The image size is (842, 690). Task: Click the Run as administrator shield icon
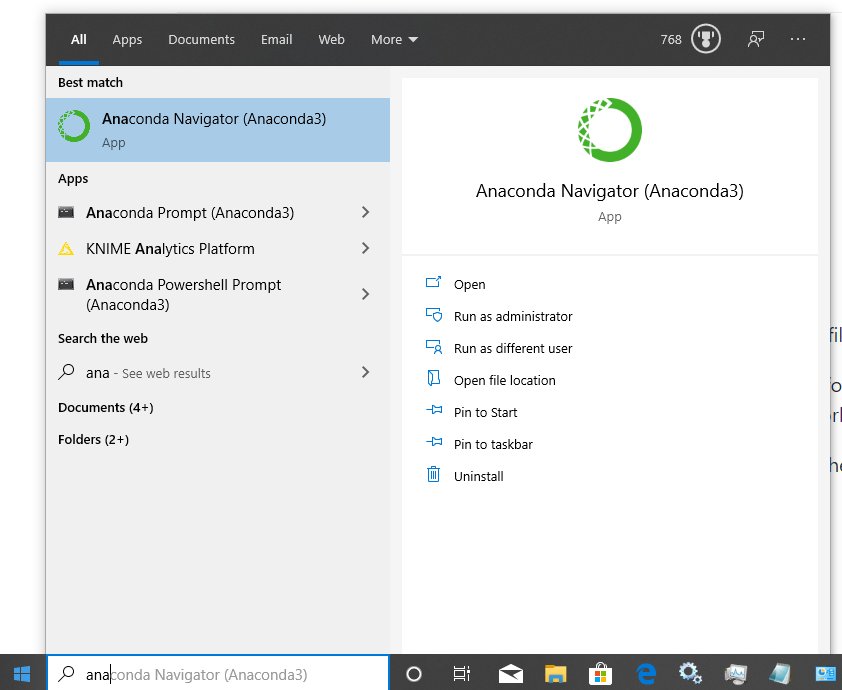pos(433,315)
